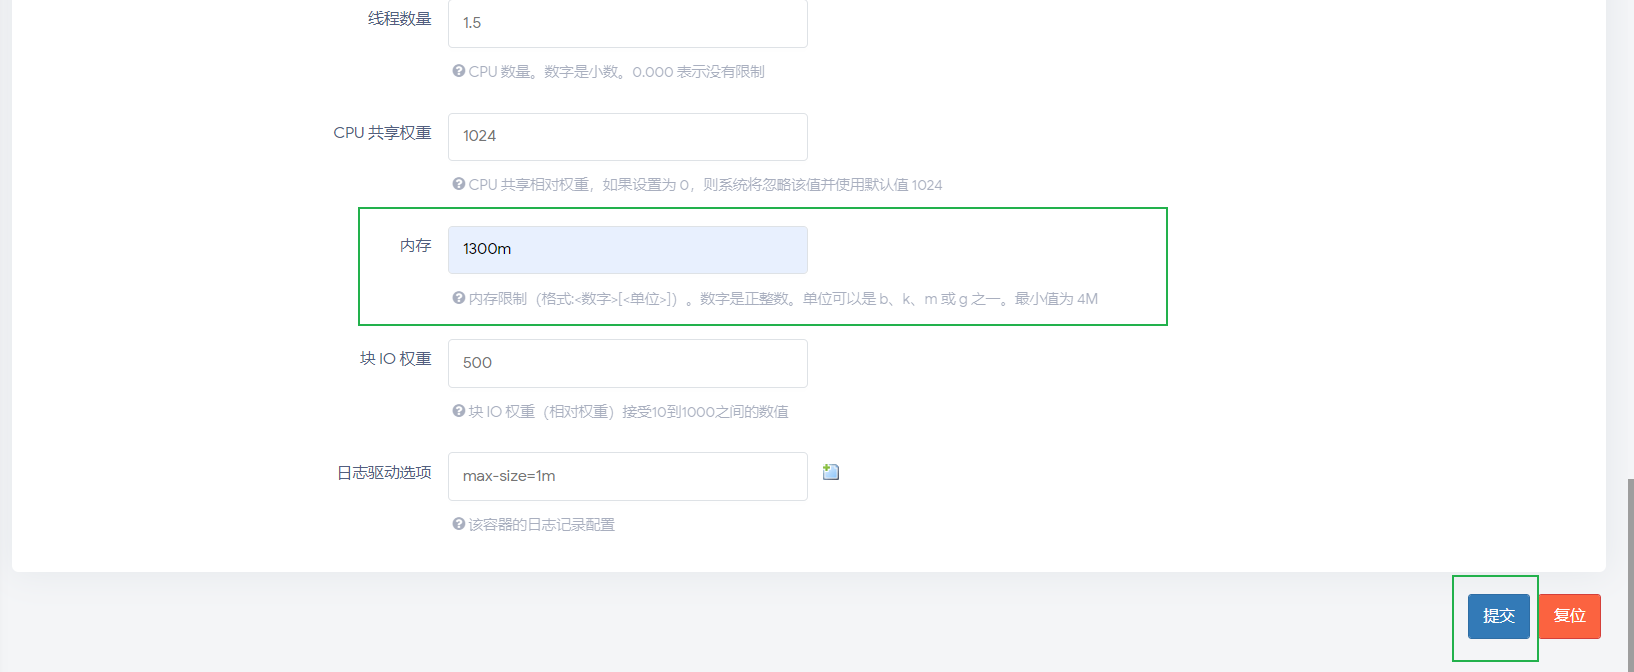This screenshot has width=1634, height=672.
Task: Click the 块 IO 权重 label
Action: (395, 359)
